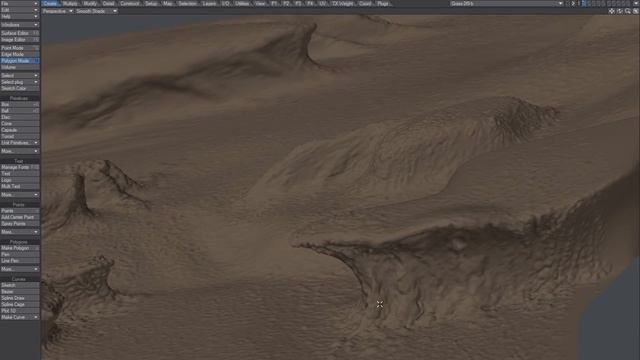
Task: Select the Bezier curve tool
Action: point(20,292)
